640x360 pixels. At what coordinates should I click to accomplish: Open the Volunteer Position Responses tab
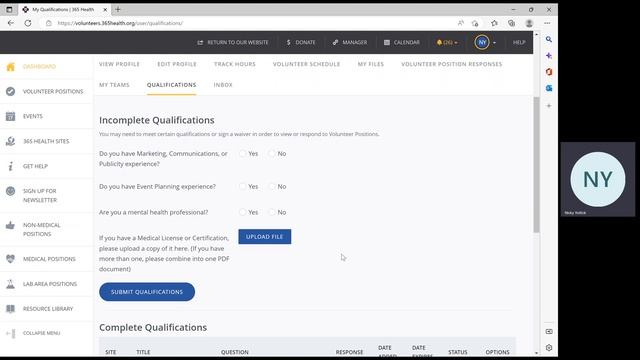(x=451, y=64)
